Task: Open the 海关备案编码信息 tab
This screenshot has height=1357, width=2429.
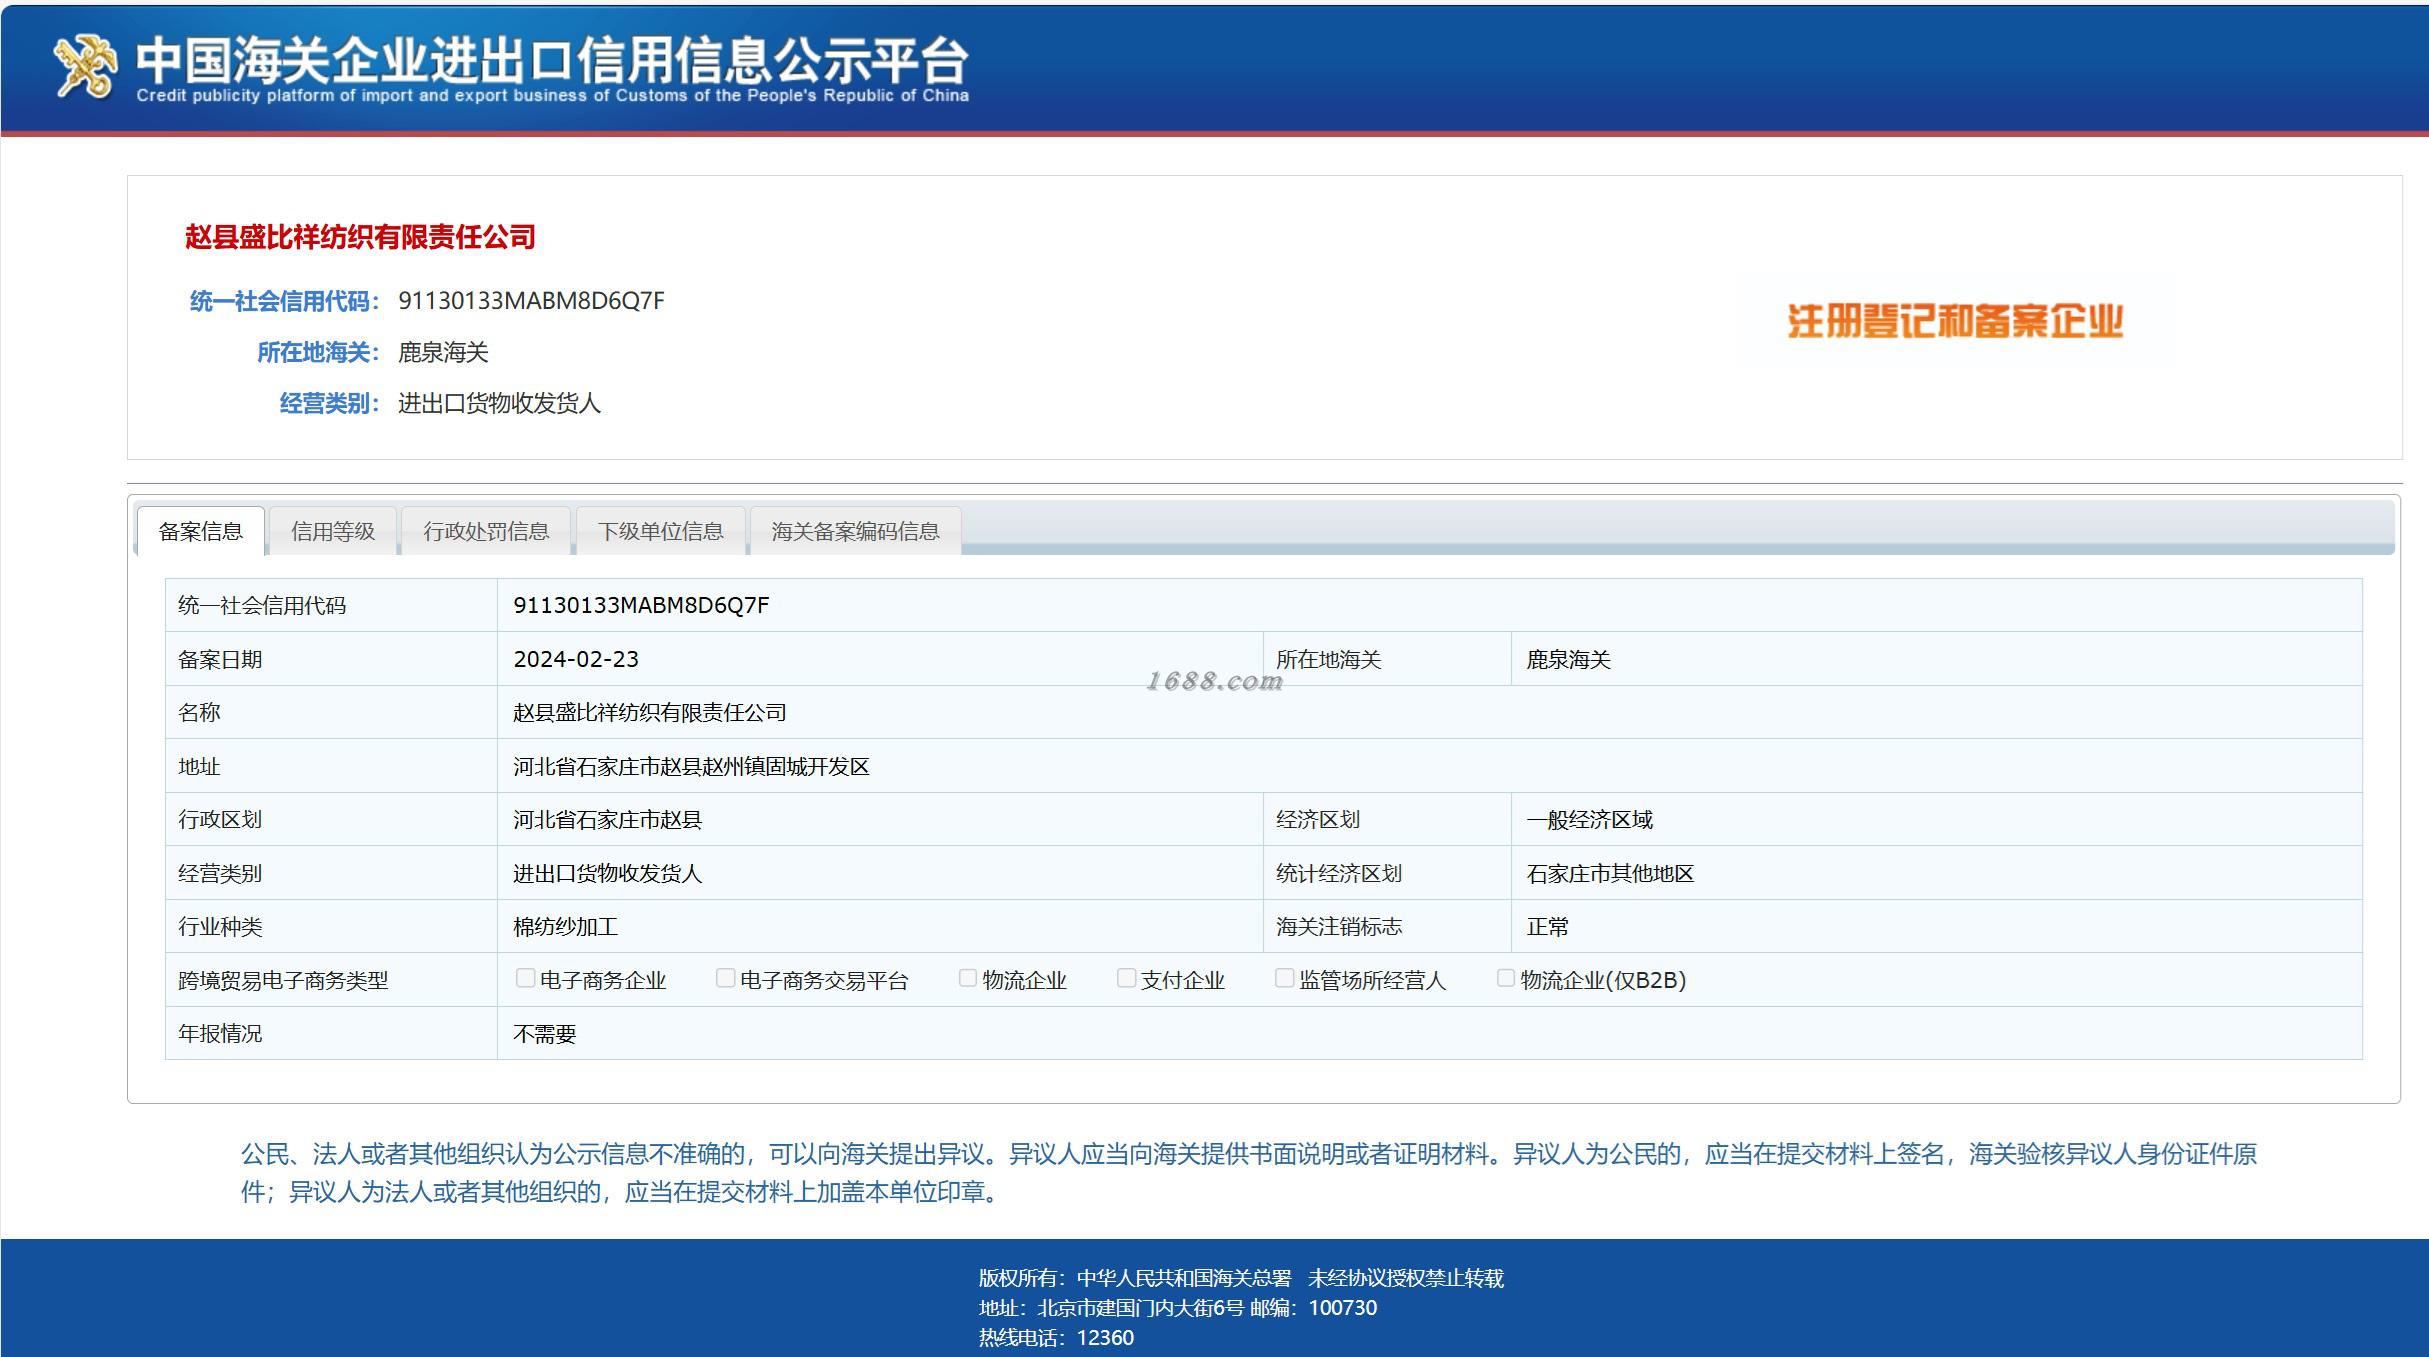Action: coord(856,531)
